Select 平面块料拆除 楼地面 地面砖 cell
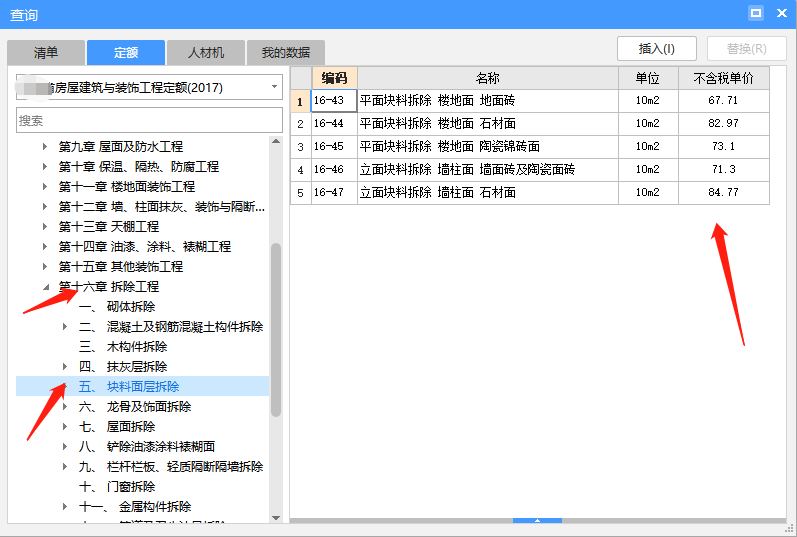Viewport: 797px width, 537px height. coord(488,101)
